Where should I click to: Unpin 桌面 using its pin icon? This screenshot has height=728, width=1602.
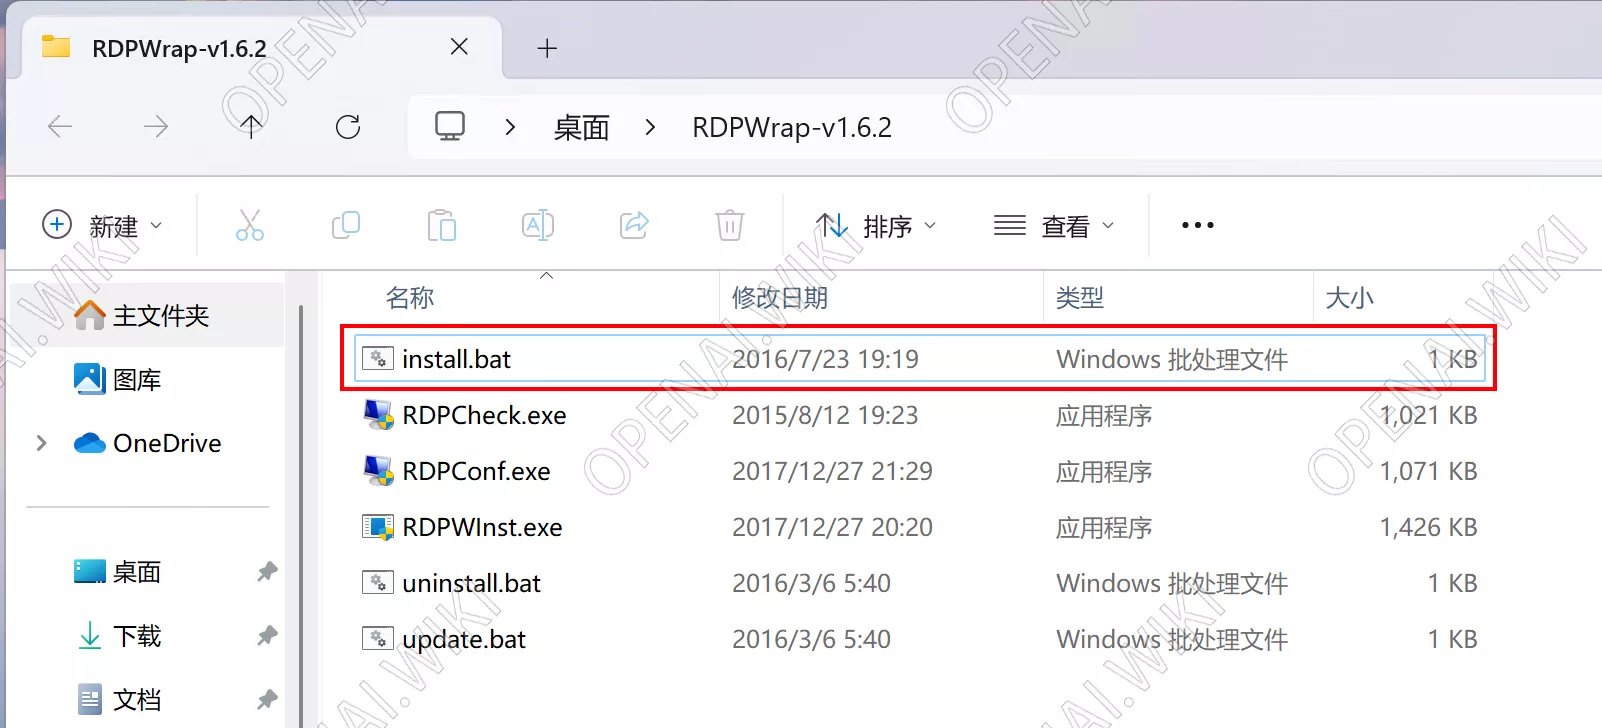(267, 572)
